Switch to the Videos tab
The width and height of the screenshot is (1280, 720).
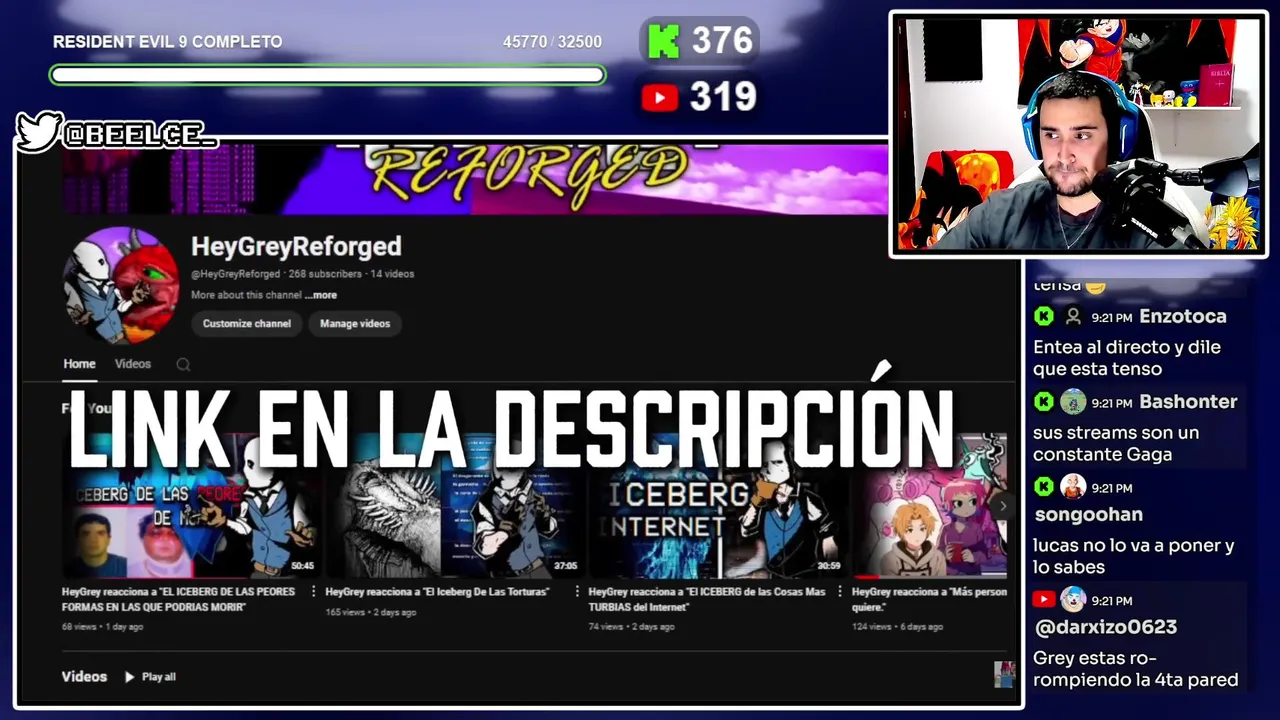tap(133, 364)
